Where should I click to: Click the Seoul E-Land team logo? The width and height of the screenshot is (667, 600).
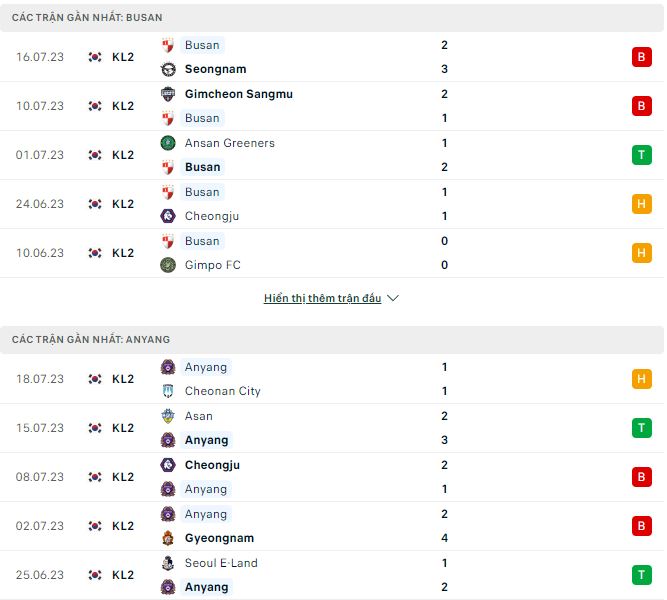168,563
